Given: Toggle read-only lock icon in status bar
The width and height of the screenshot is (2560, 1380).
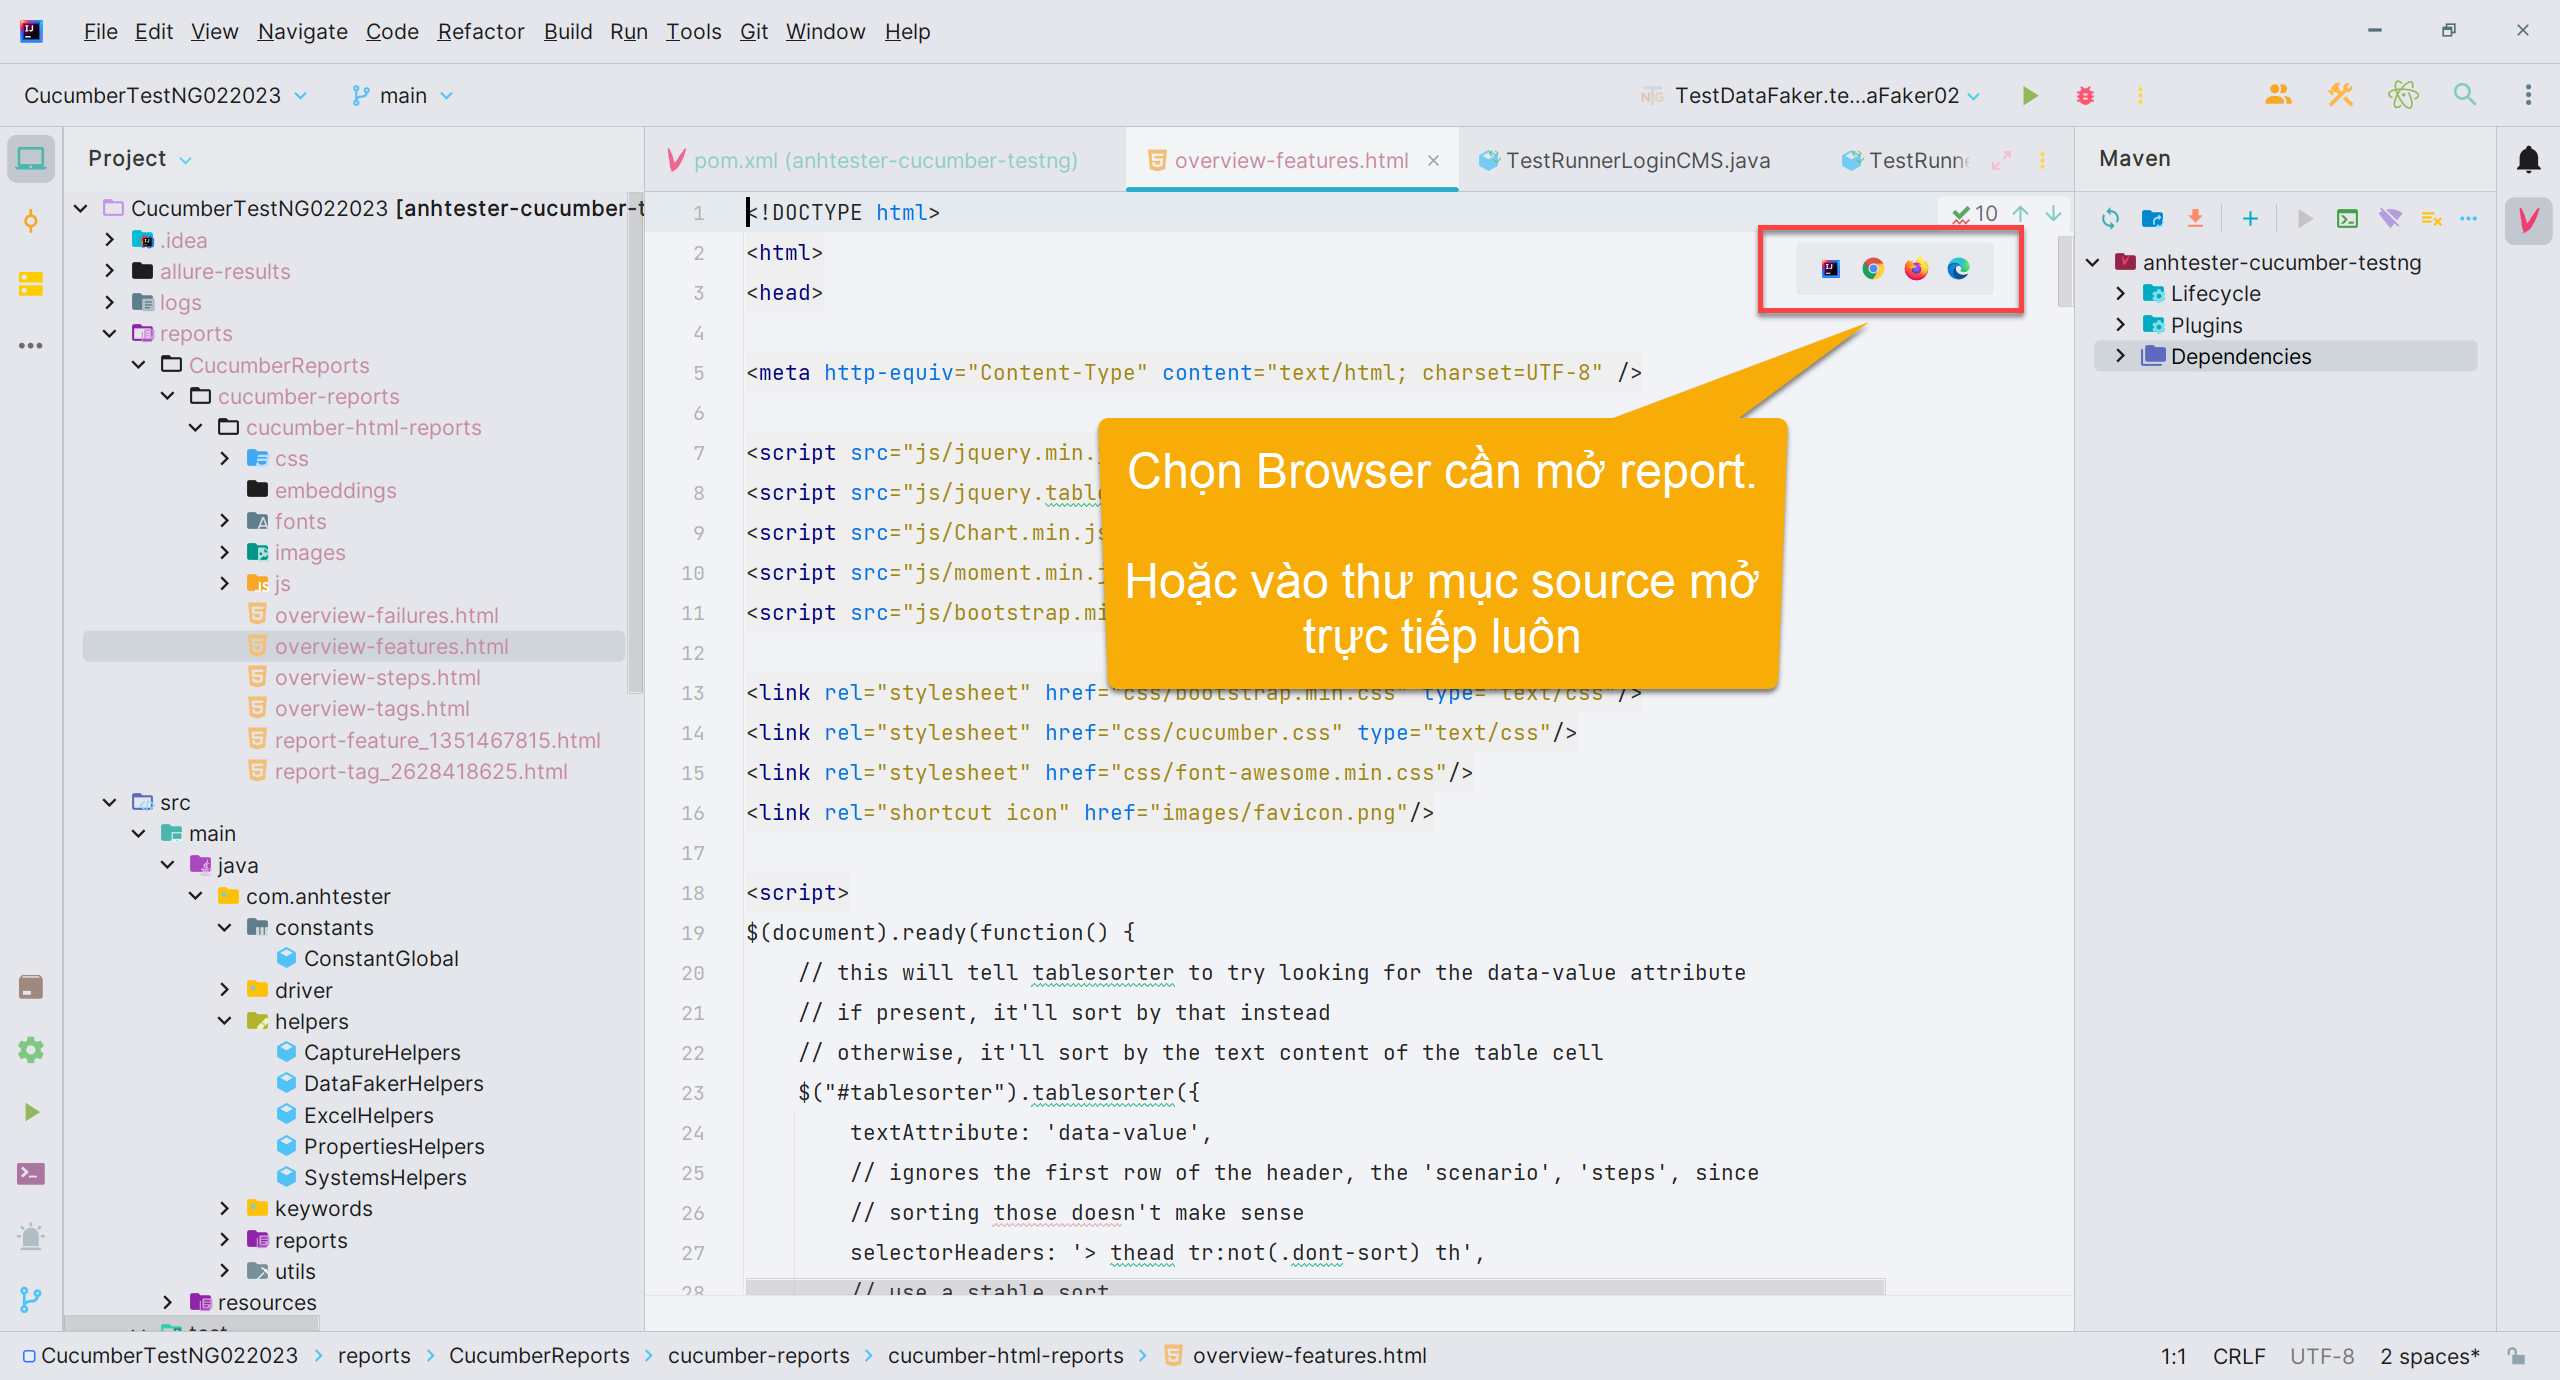Looking at the screenshot, I should click(2517, 1356).
